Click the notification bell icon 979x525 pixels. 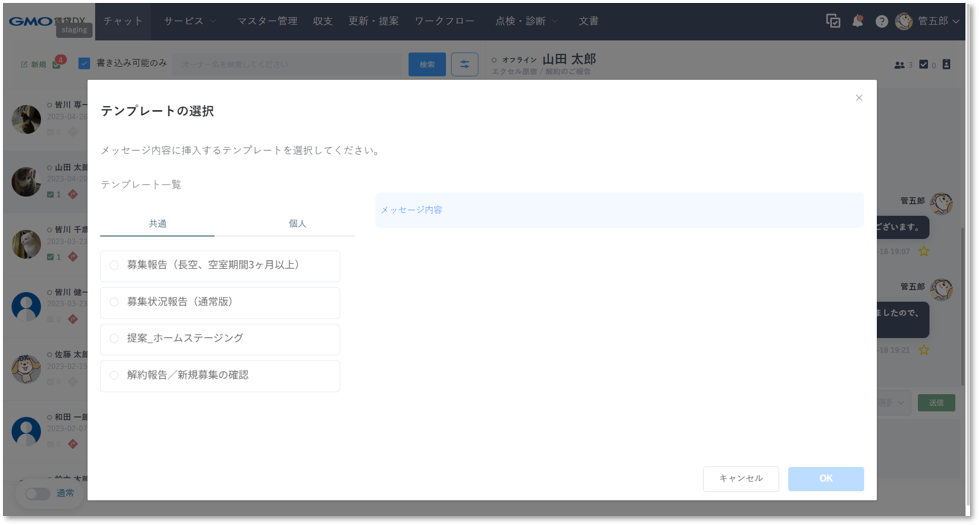coord(858,21)
